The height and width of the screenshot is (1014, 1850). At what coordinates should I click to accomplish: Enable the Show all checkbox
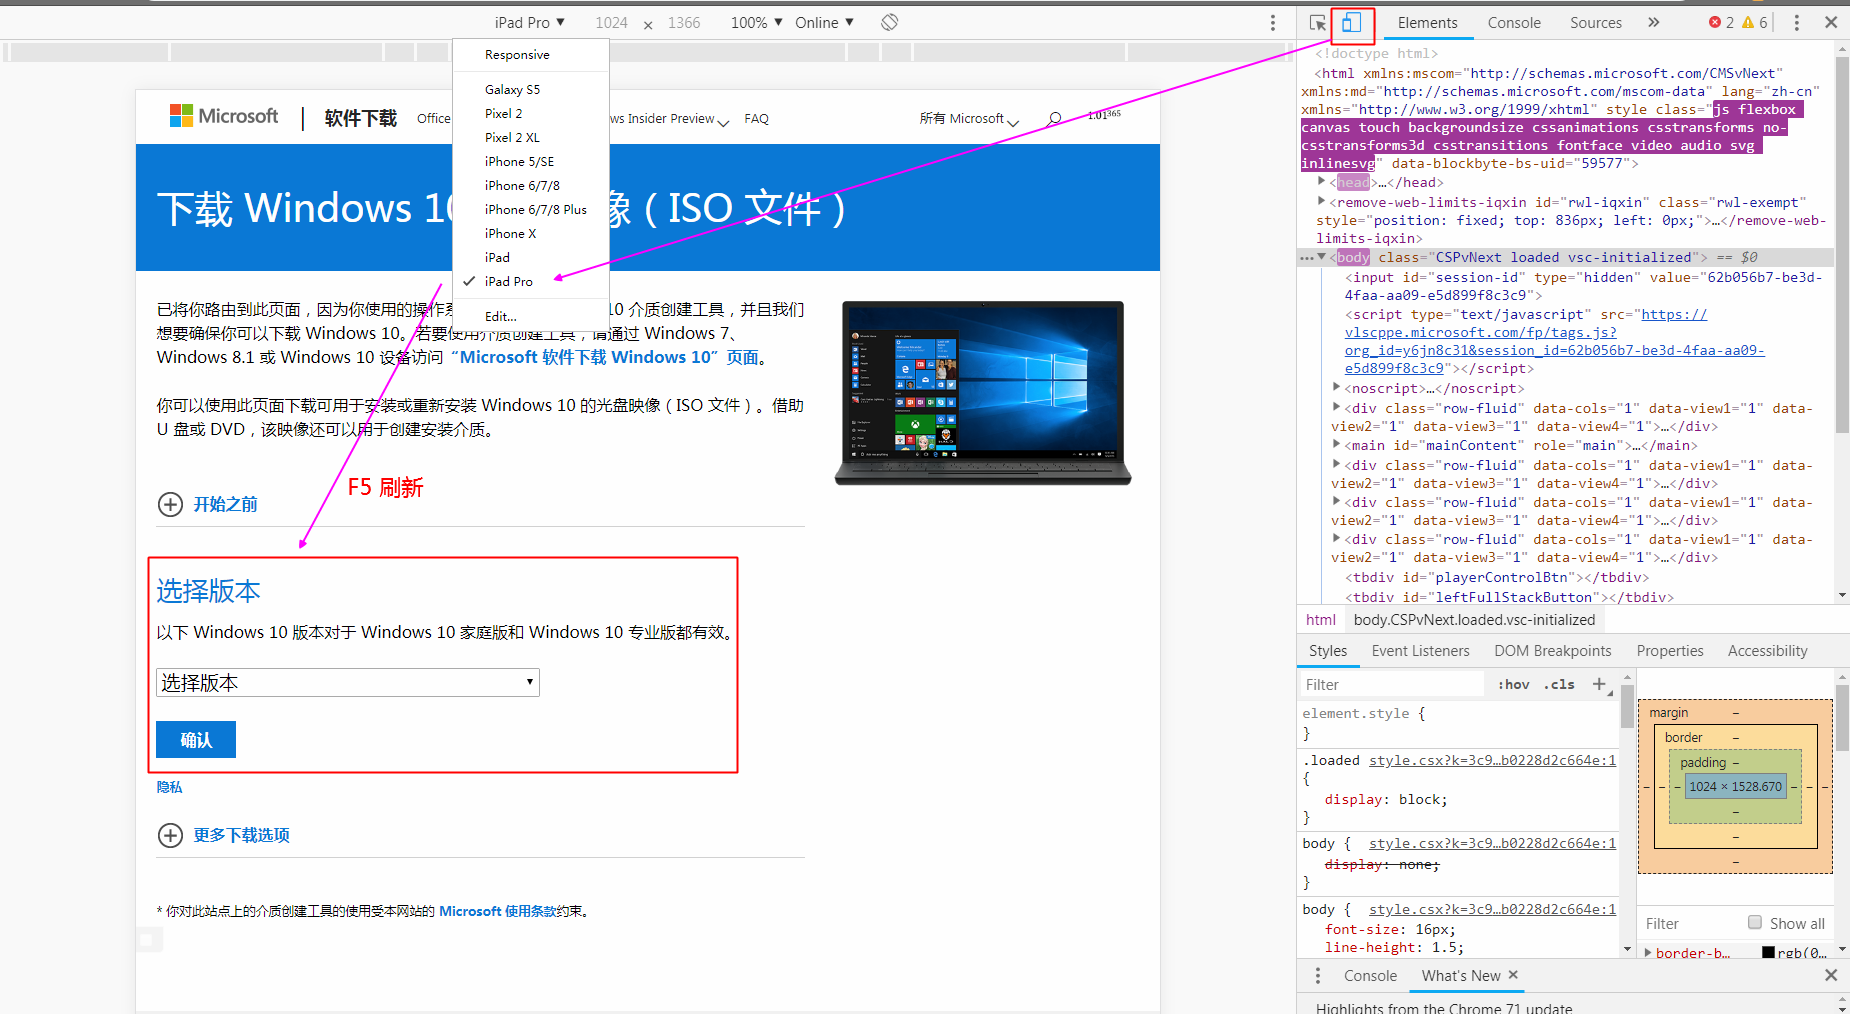point(1755,922)
